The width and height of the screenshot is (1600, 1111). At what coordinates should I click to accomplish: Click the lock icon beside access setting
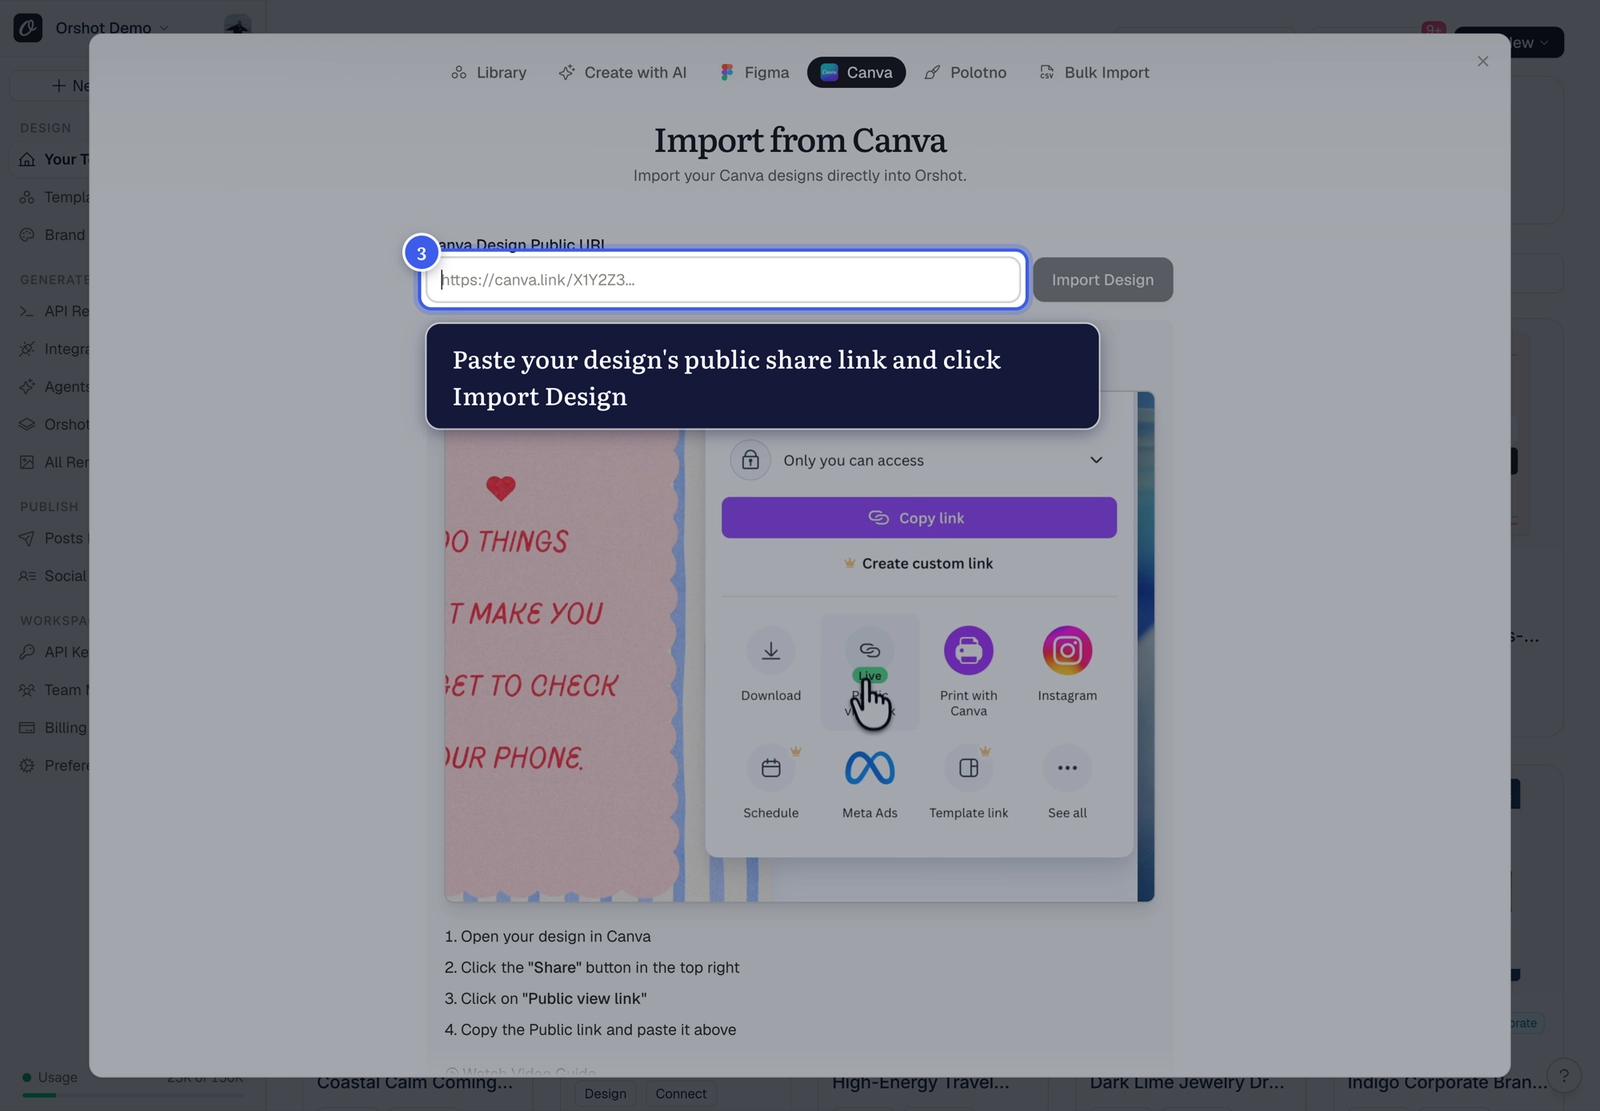750,460
